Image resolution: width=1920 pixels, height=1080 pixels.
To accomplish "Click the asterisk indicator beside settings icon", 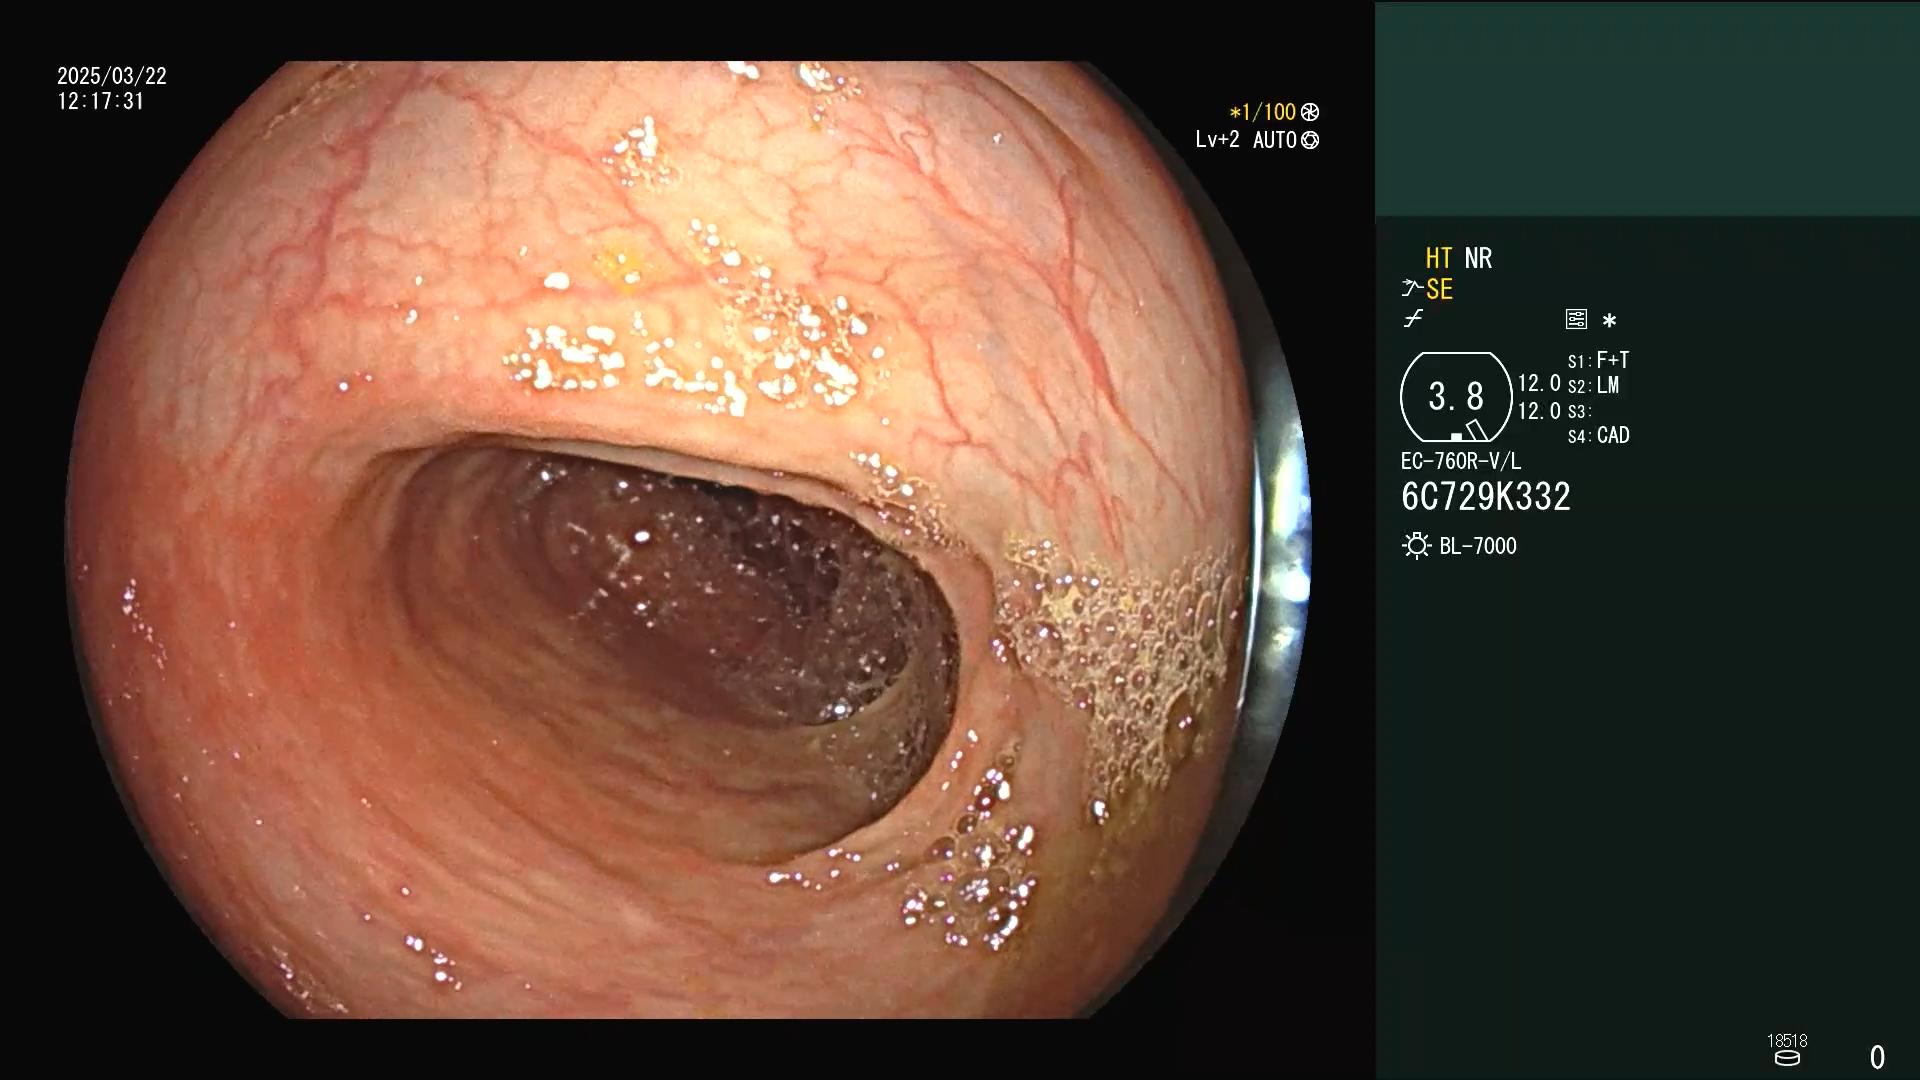I will [x=1609, y=320].
